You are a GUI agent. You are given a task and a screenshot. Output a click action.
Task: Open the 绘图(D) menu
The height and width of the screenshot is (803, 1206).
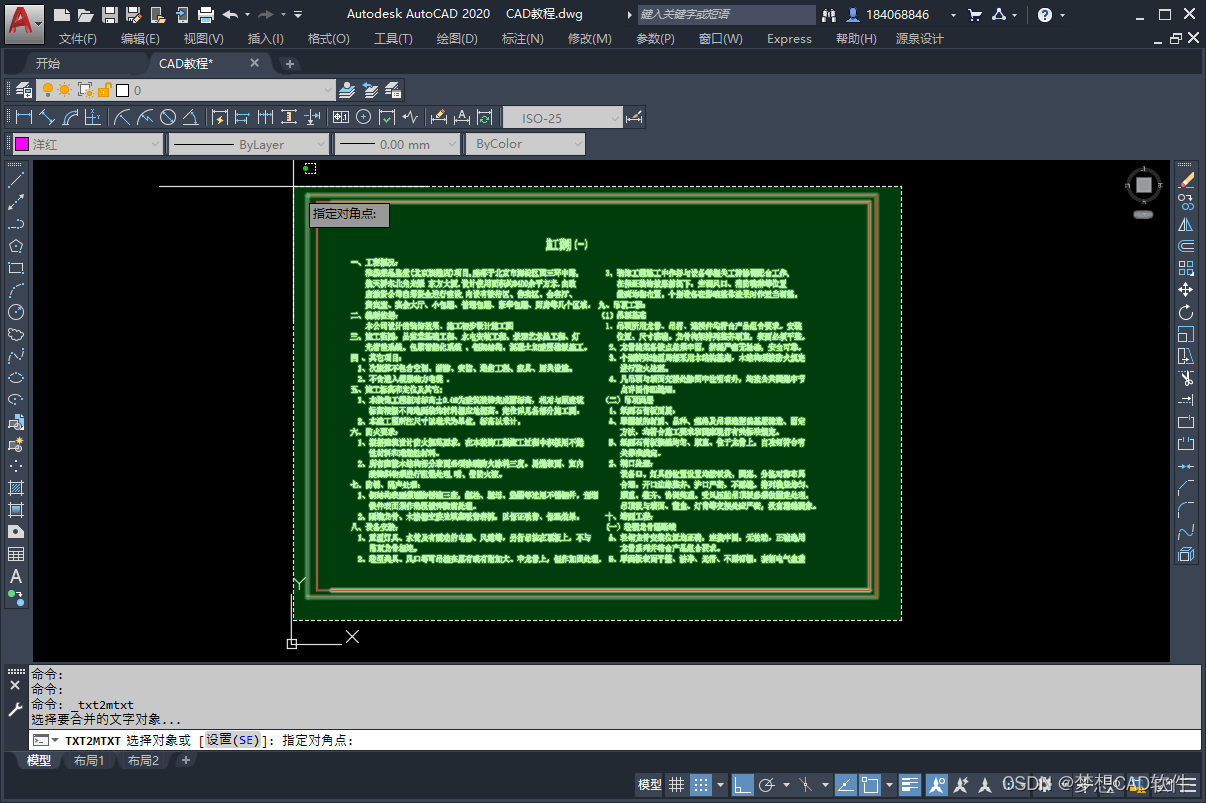click(457, 39)
